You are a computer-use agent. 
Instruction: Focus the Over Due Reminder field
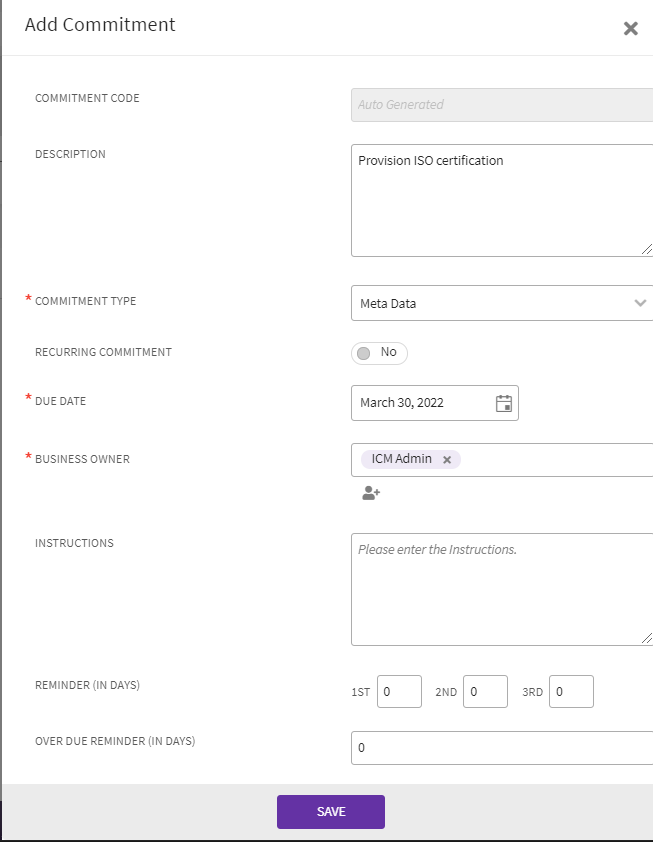click(500, 748)
